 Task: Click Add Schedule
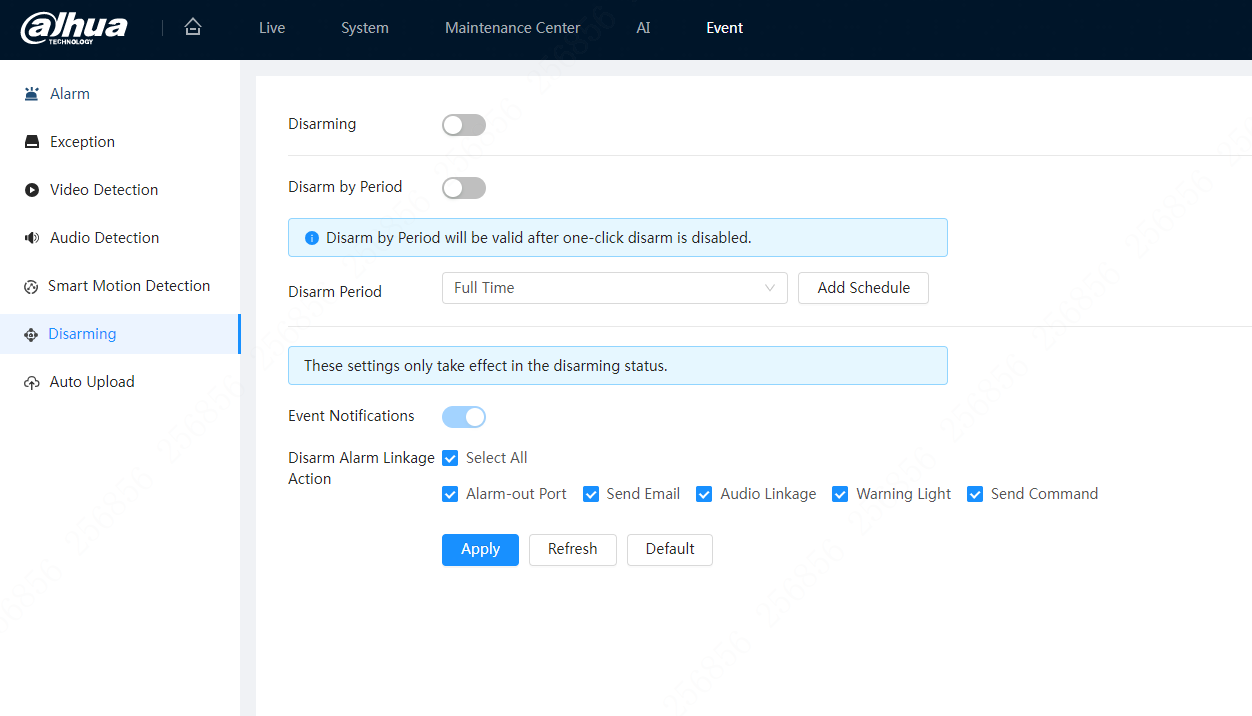point(862,288)
